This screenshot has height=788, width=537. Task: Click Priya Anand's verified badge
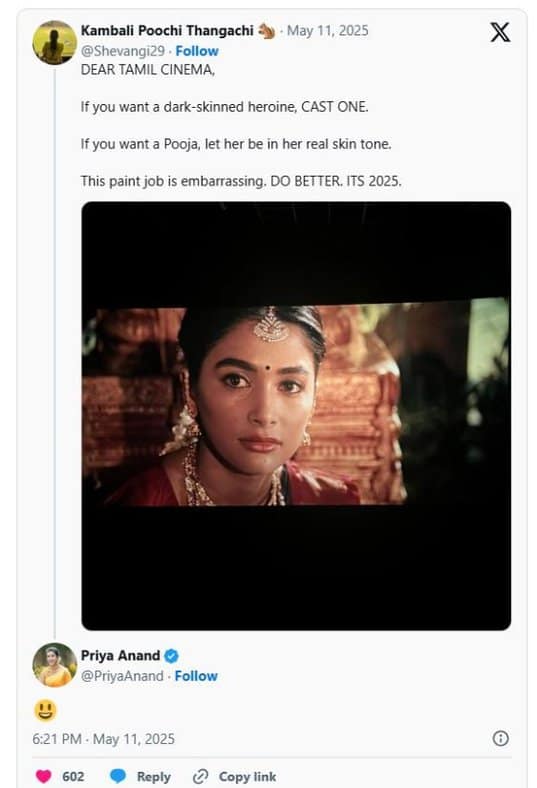point(171,656)
